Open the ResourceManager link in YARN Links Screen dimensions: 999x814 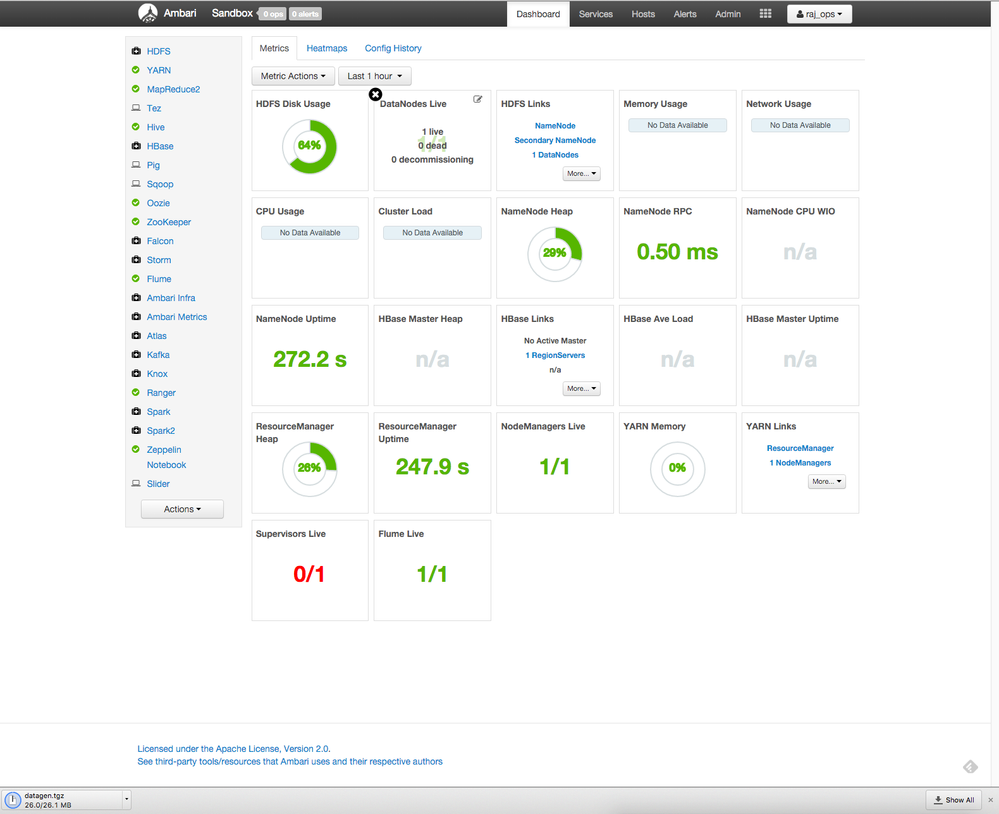pos(800,448)
